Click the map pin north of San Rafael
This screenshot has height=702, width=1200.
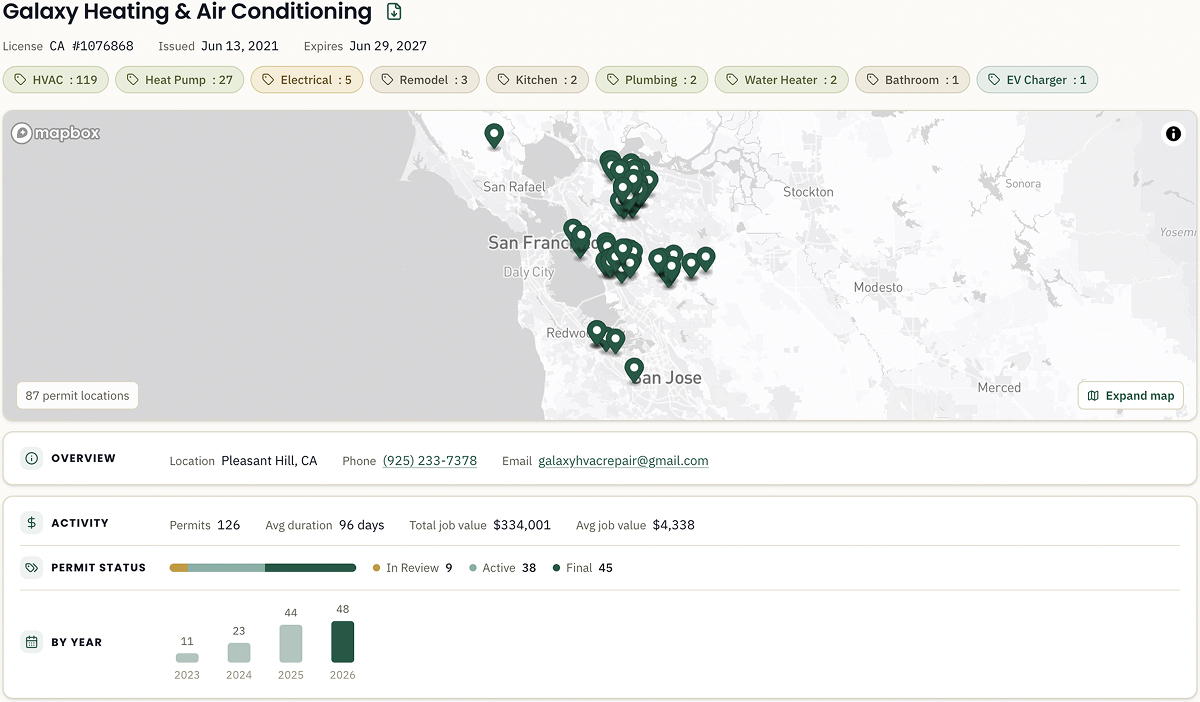click(494, 135)
